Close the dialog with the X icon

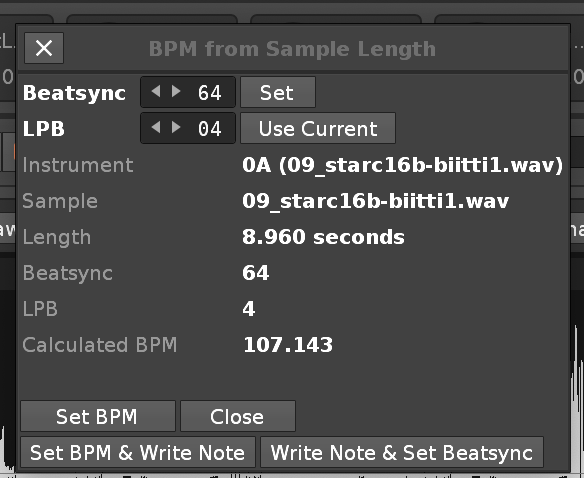[44, 48]
